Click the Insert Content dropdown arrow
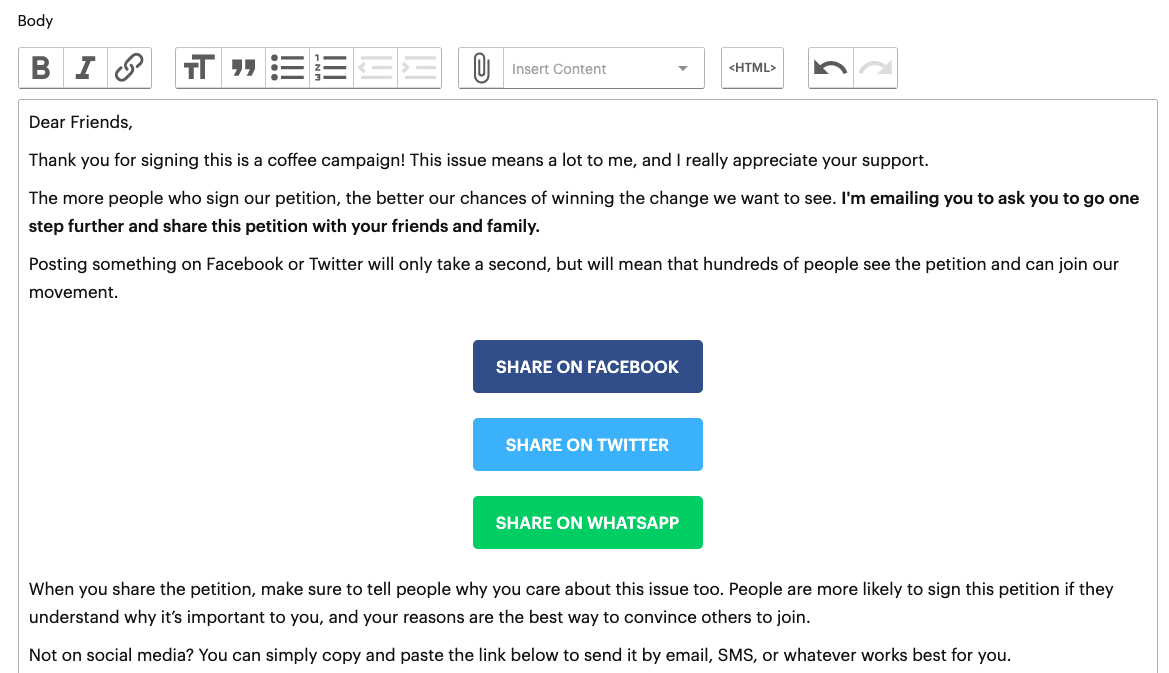 [683, 69]
